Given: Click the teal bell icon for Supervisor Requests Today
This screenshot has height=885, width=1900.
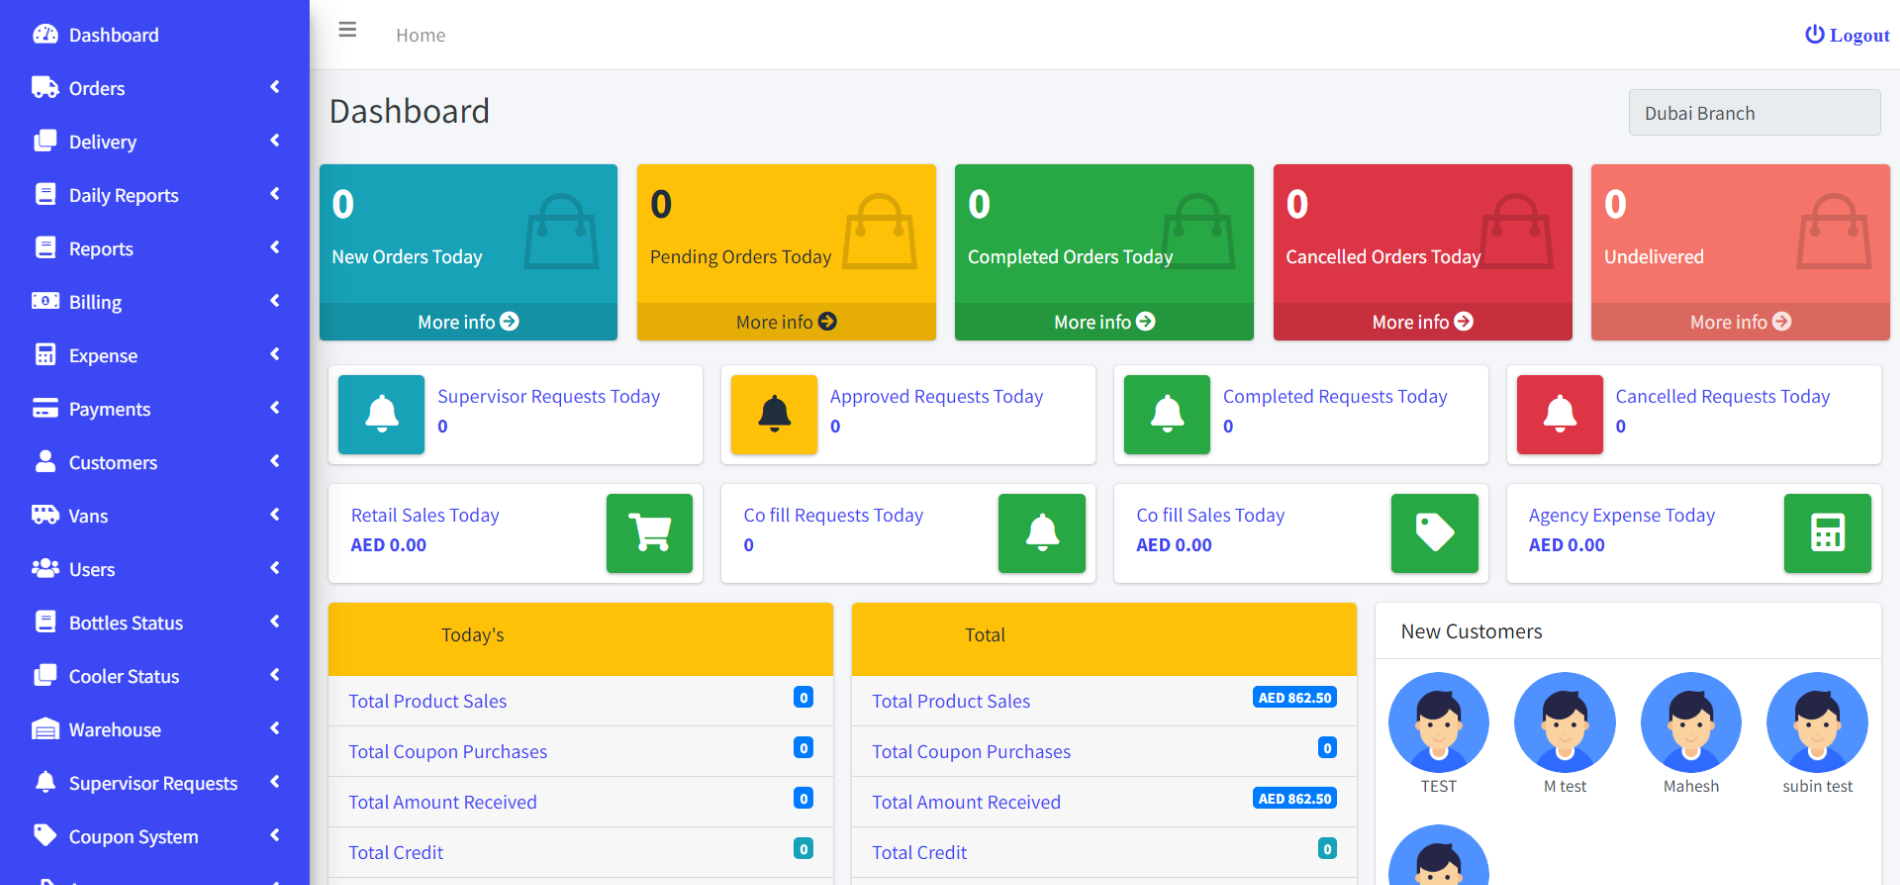Looking at the screenshot, I should click(x=381, y=414).
